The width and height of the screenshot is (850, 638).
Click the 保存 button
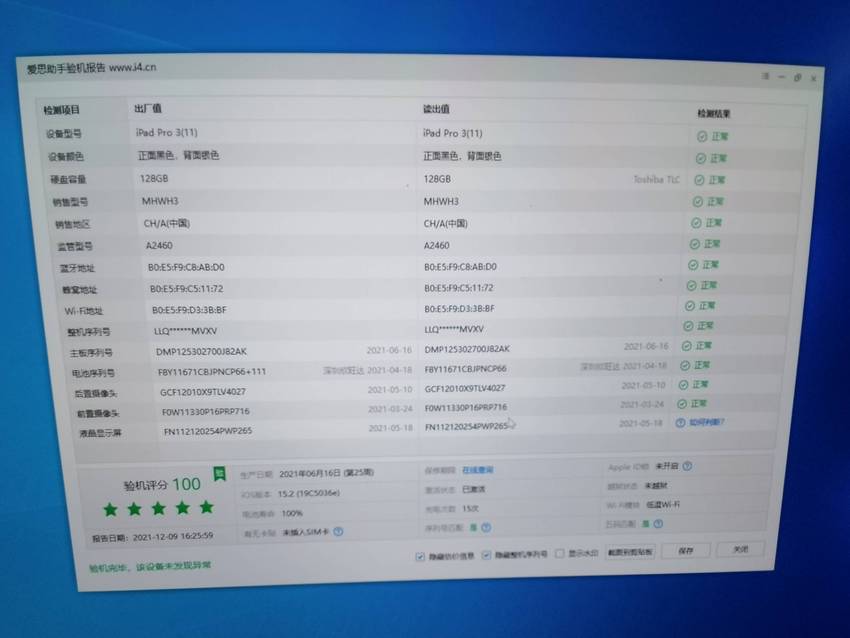tap(686, 551)
